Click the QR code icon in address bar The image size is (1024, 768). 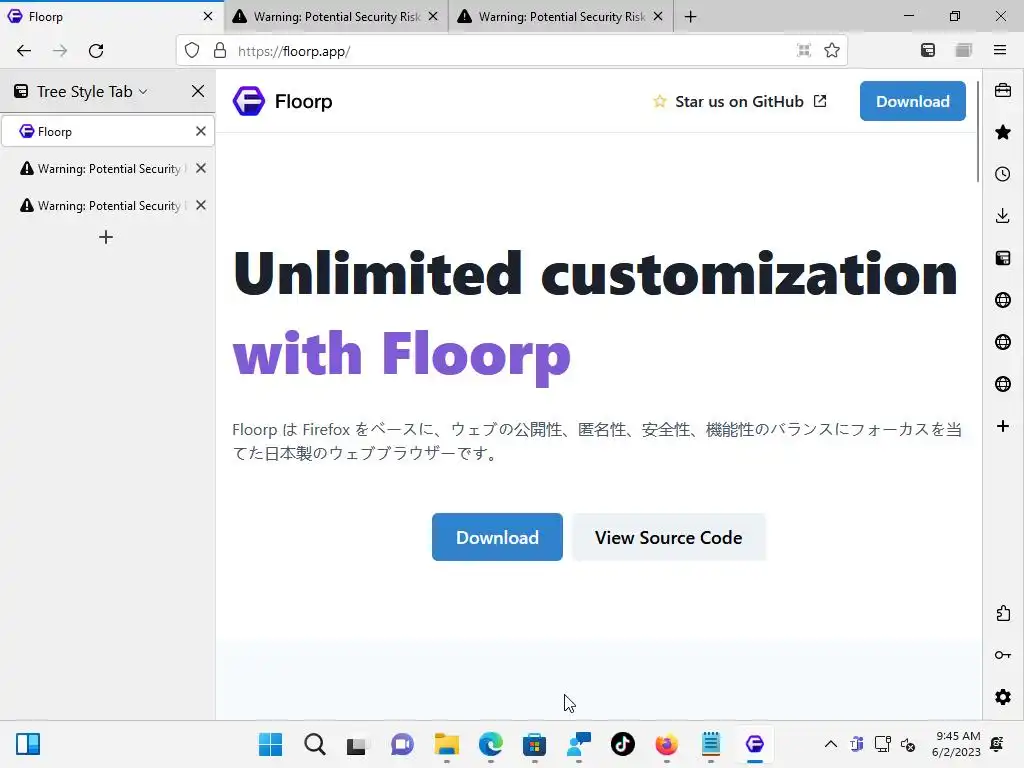[x=804, y=50]
